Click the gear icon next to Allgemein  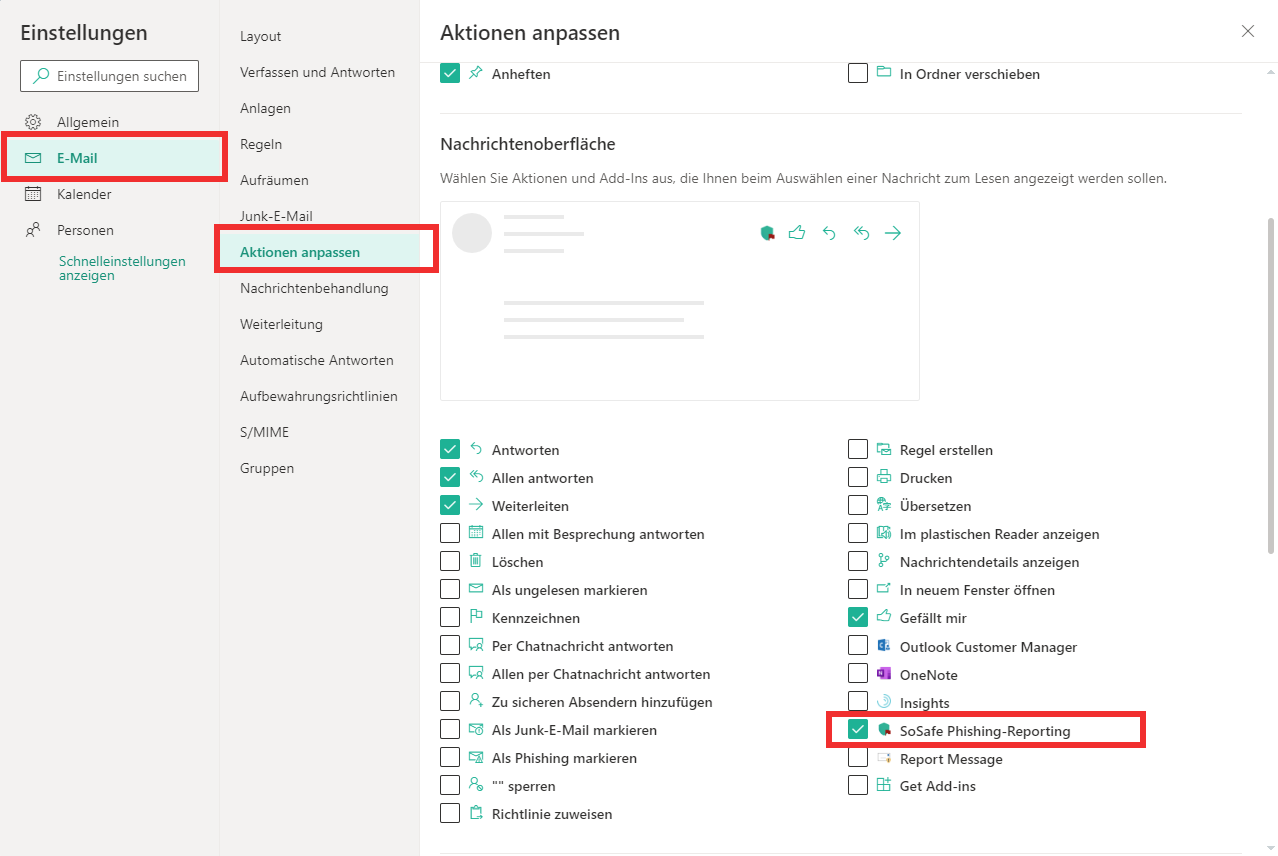tap(33, 122)
